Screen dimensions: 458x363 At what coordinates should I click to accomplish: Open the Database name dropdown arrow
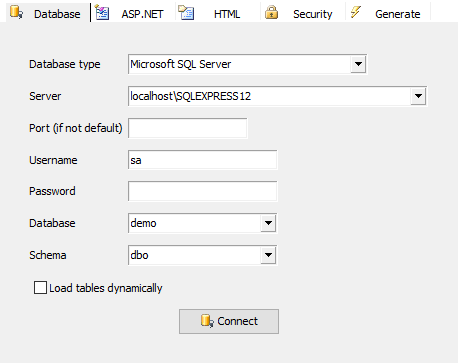click(x=268, y=223)
